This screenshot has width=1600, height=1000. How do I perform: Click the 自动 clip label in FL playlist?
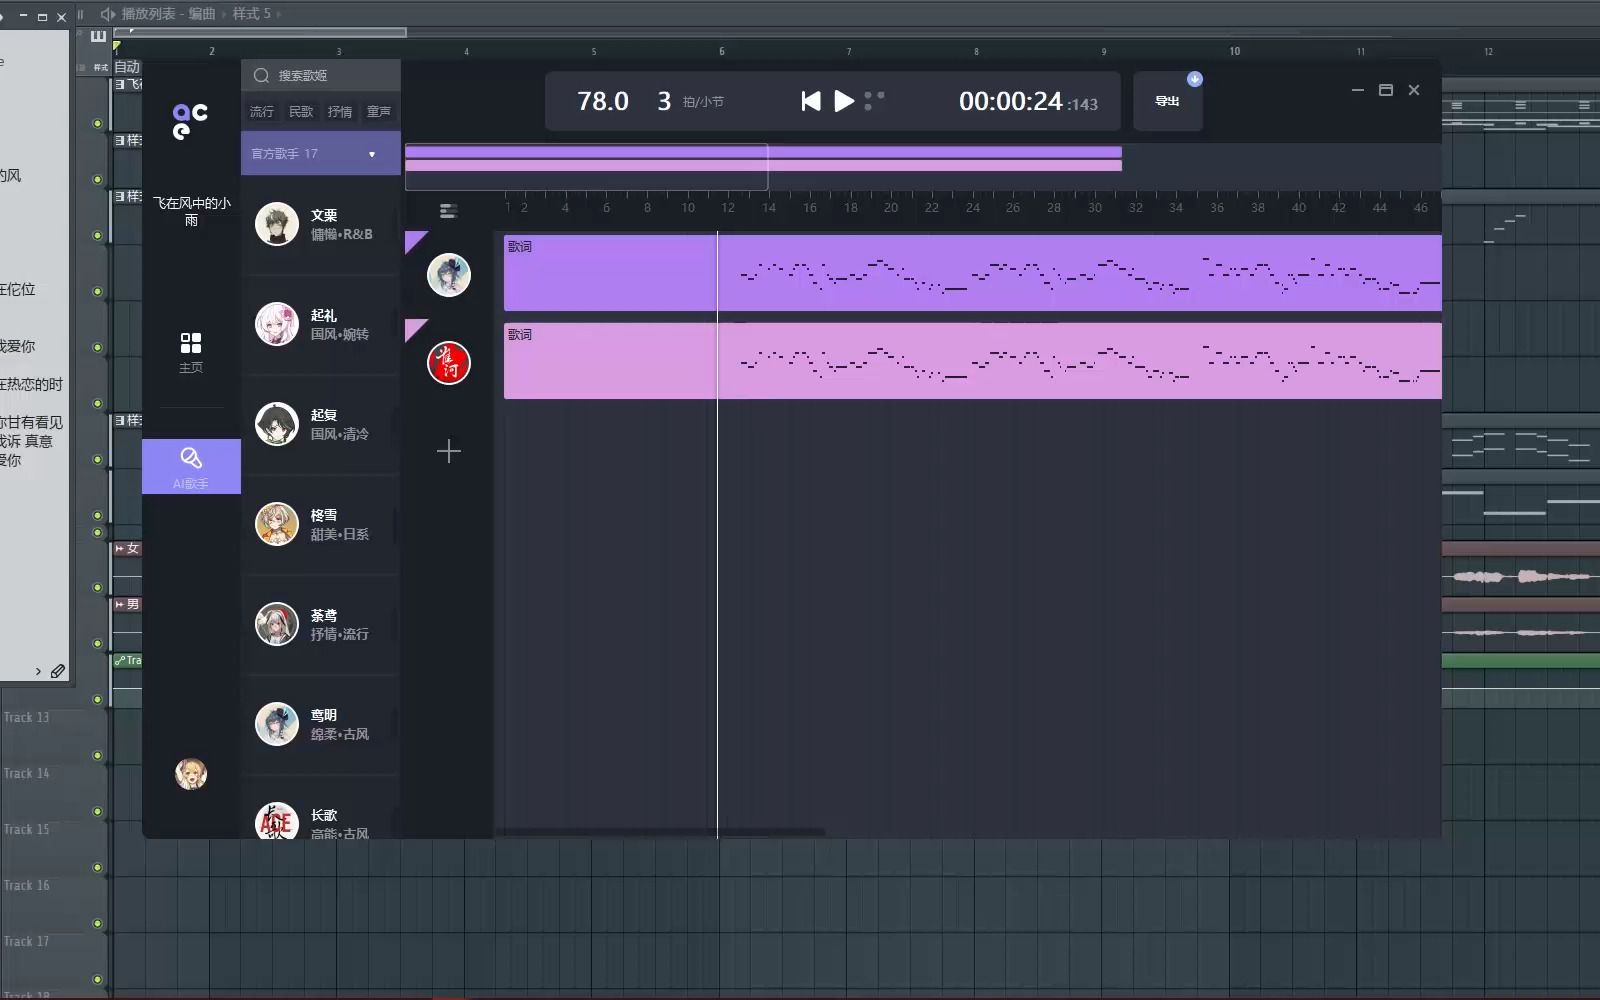(127, 67)
